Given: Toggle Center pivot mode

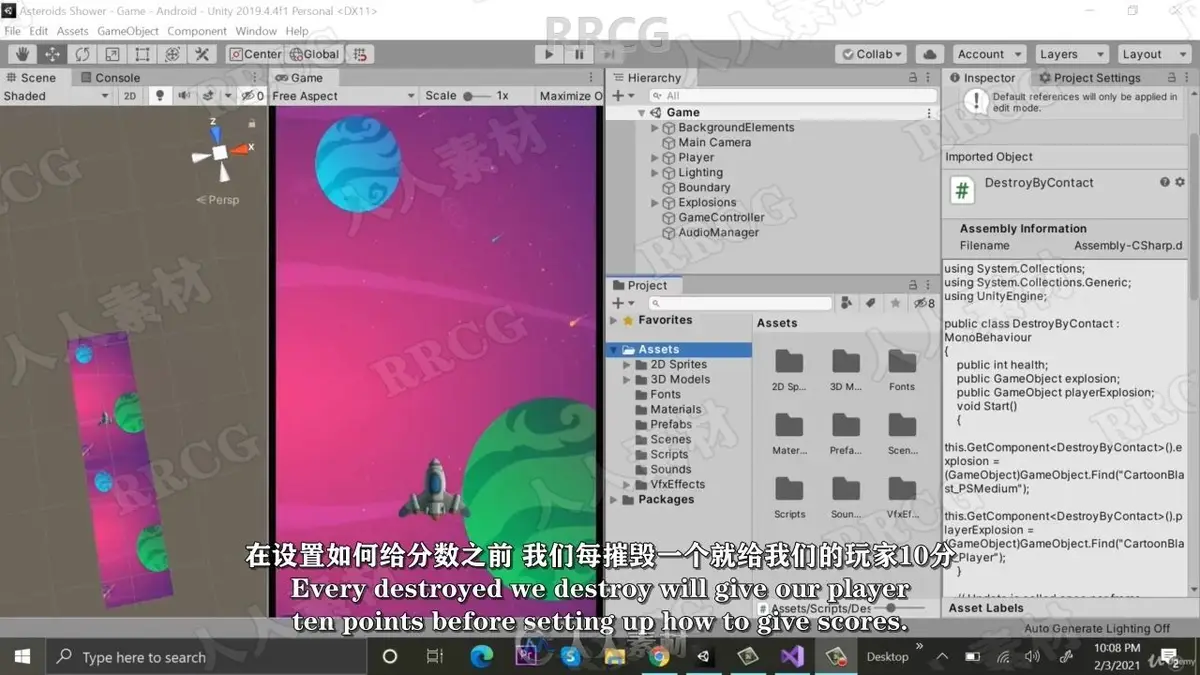Looking at the screenshot, I should tap(257, 54).
